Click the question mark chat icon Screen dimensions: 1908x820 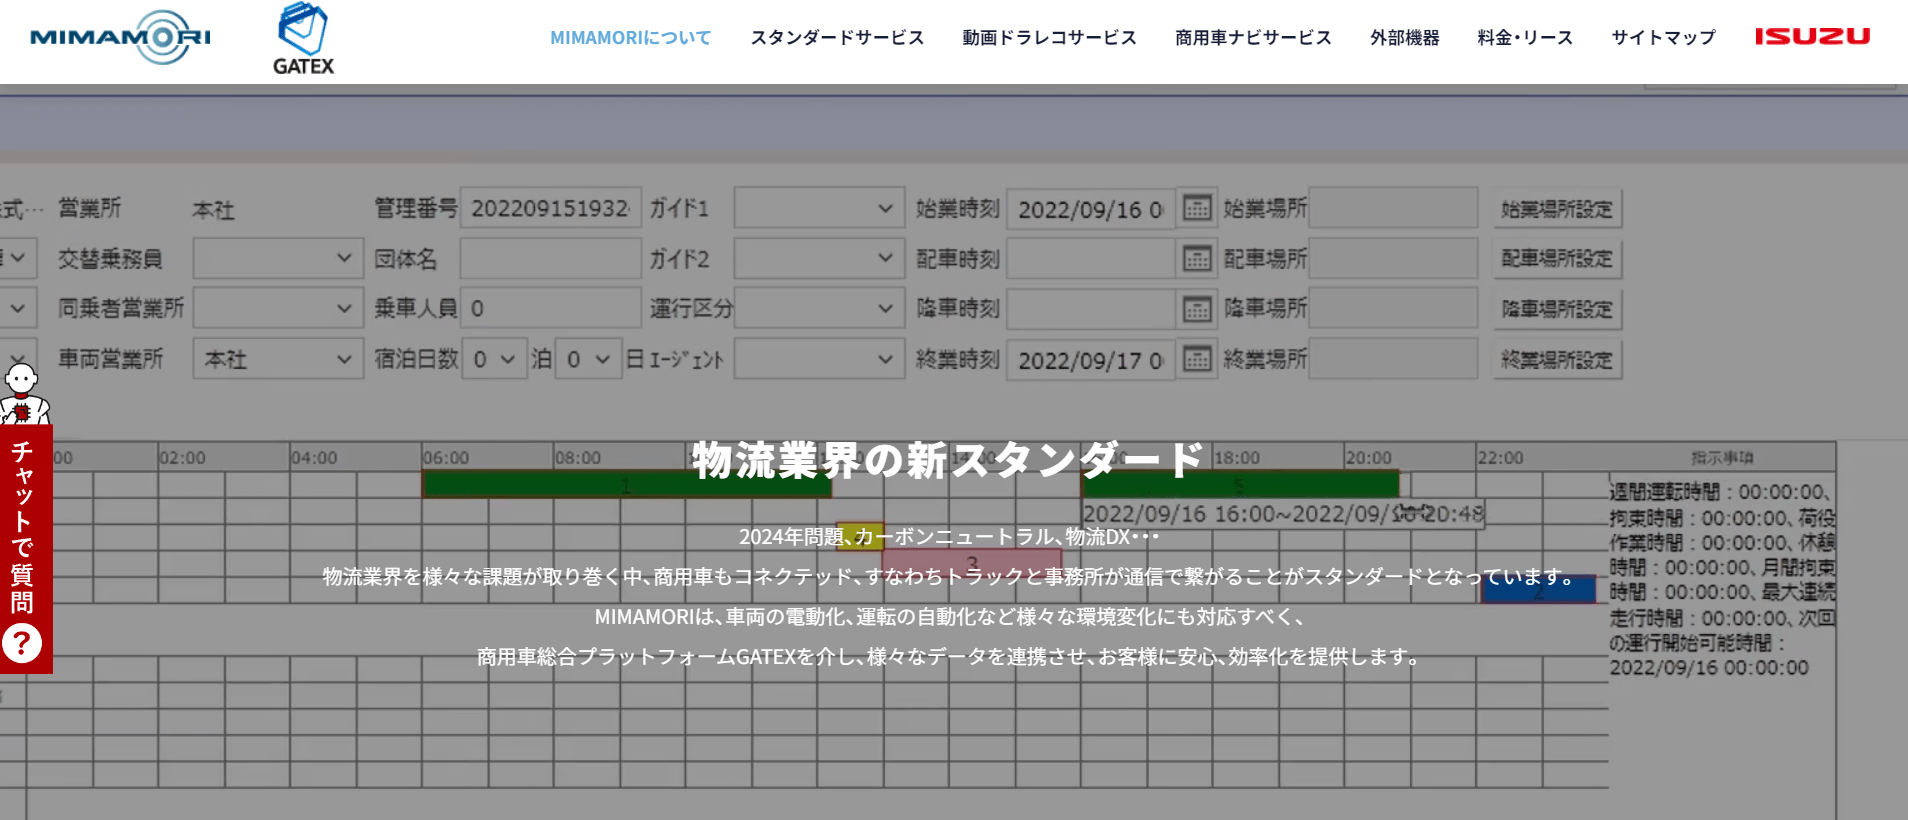22,643
